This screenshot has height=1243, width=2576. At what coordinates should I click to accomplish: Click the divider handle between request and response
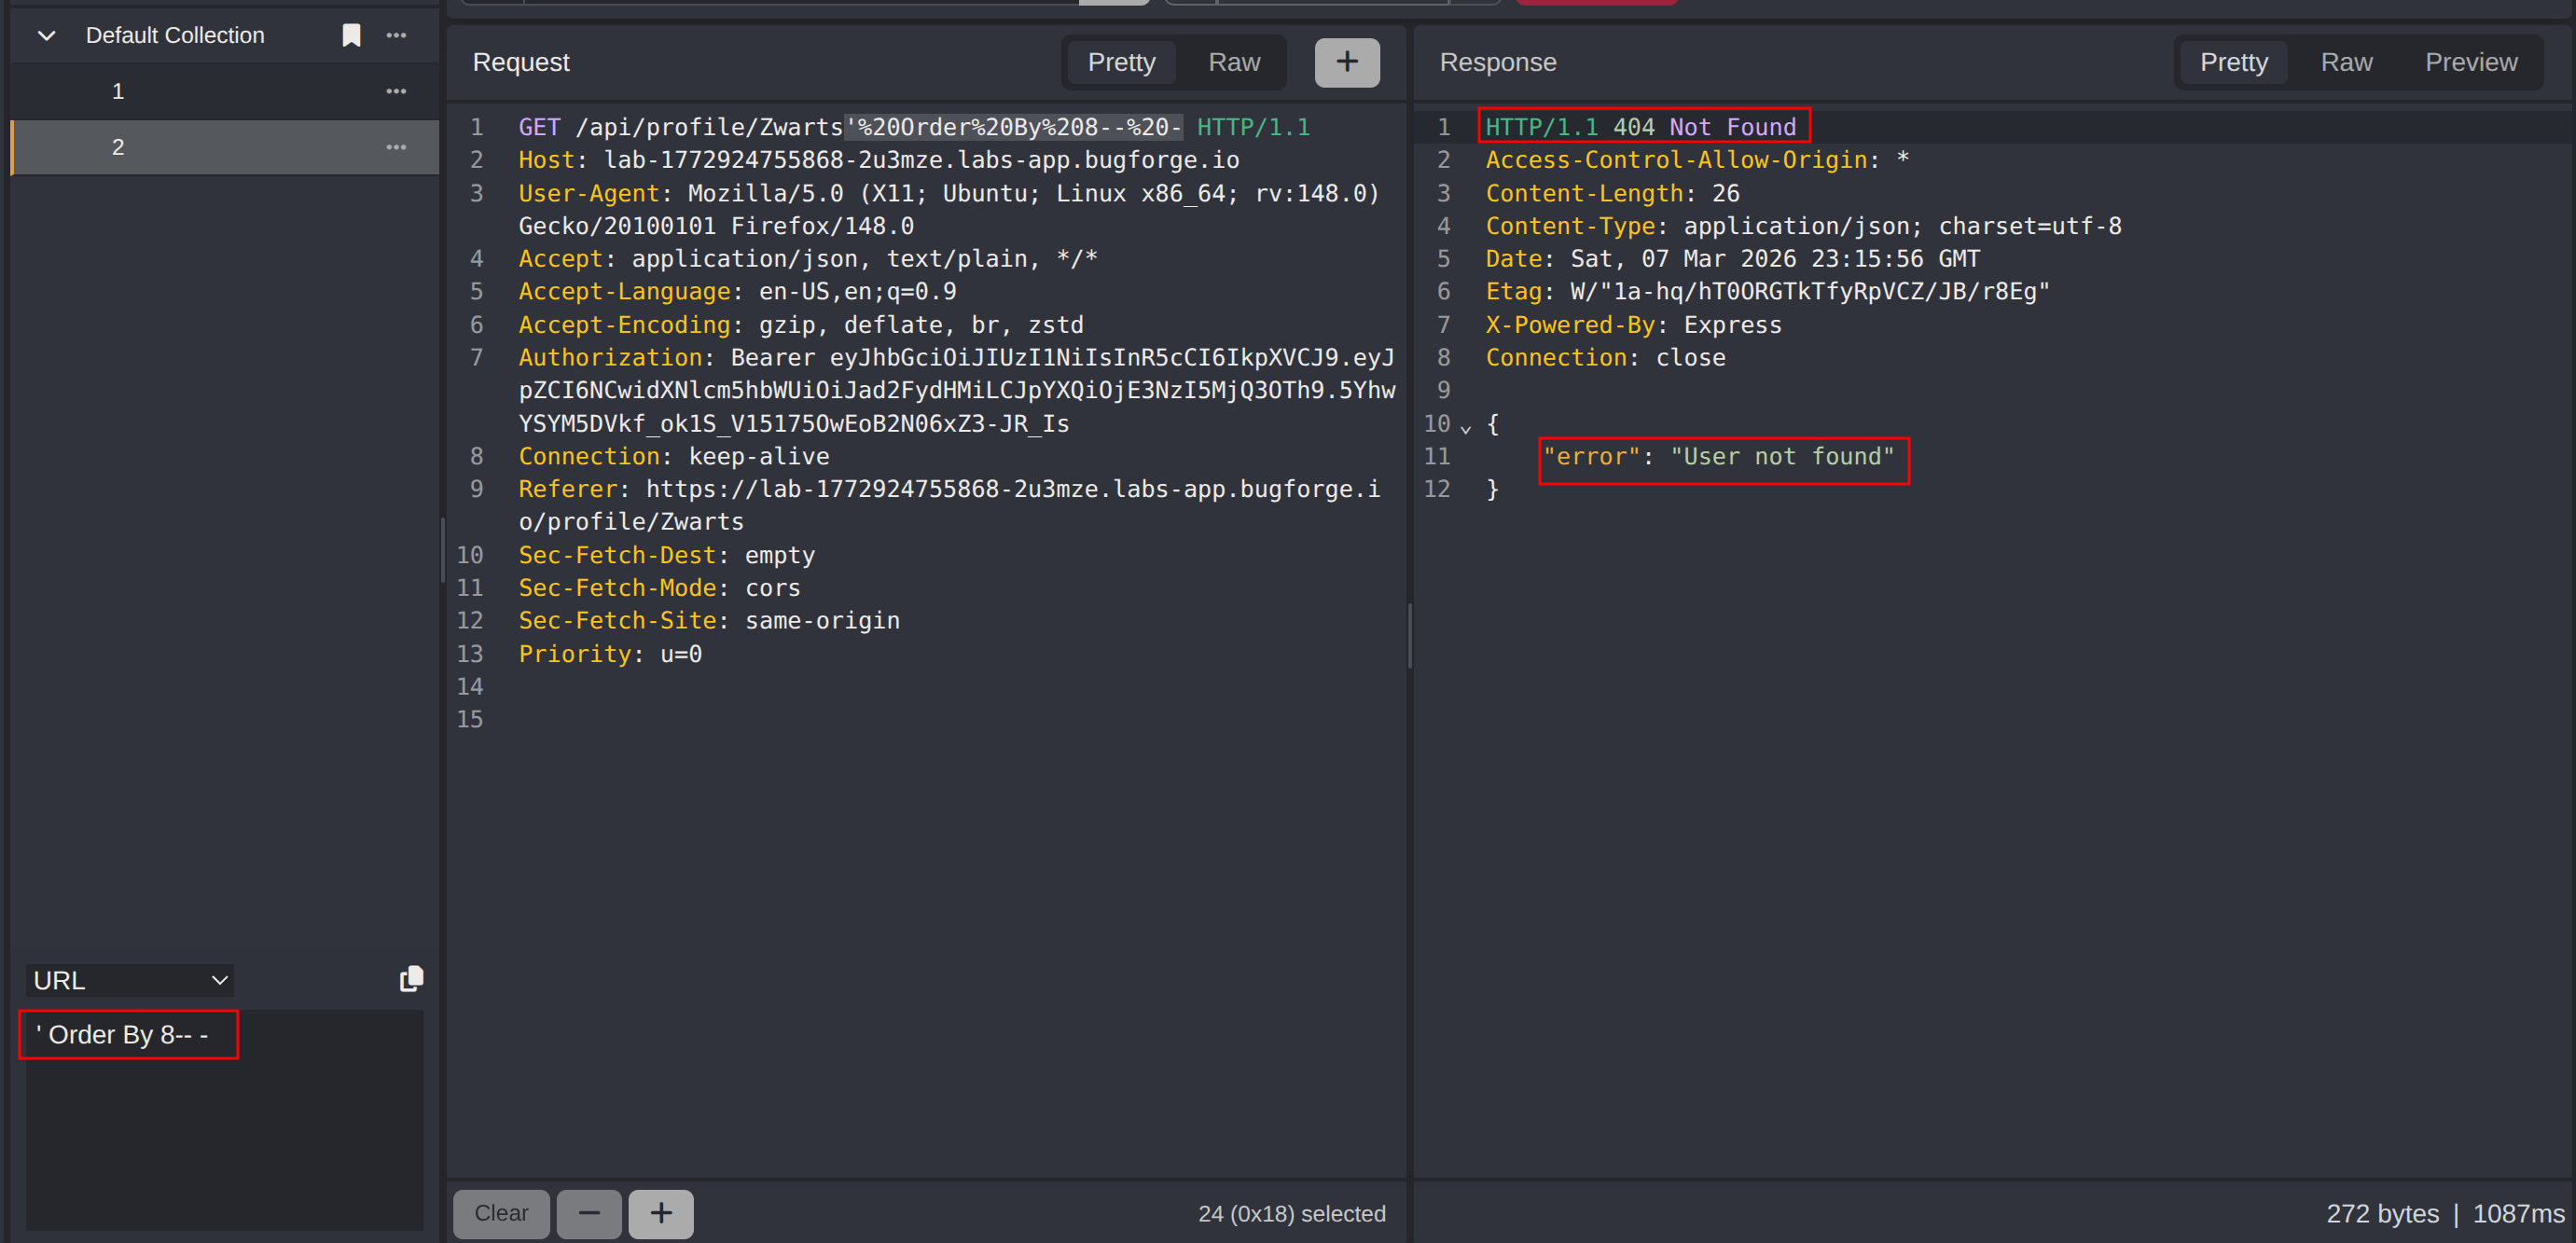coord(1409,635)
